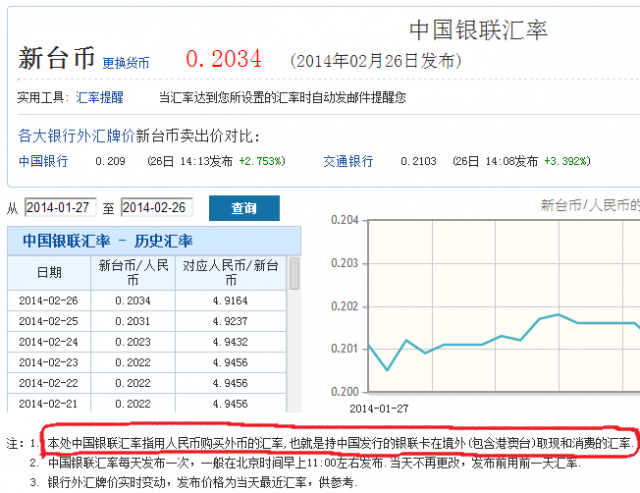Viewport: 640px width, 493px height.
Task: Click the 交通银行 link
Action: (x=348, y=161)
